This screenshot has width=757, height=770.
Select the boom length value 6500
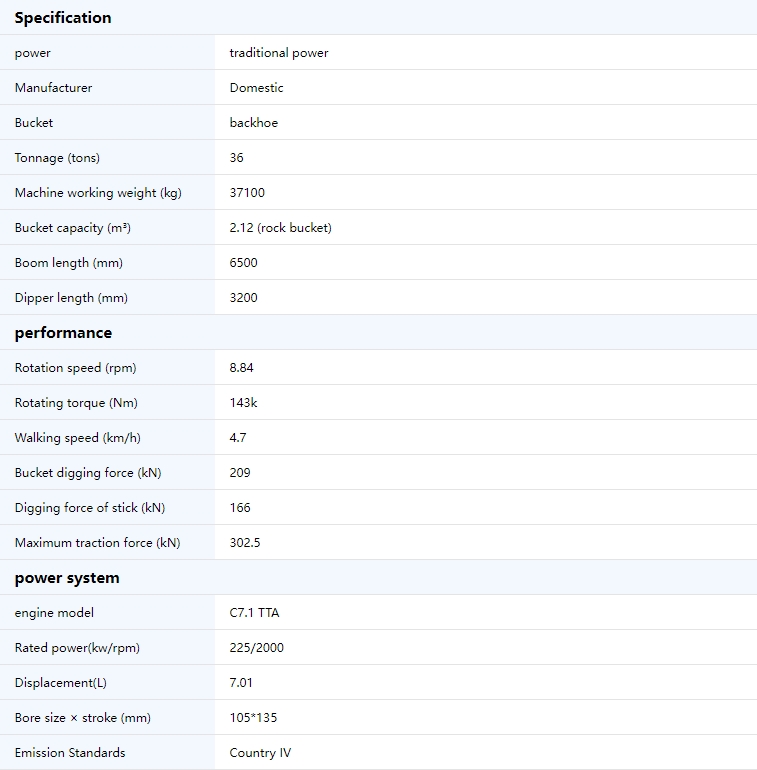point(244,263)
